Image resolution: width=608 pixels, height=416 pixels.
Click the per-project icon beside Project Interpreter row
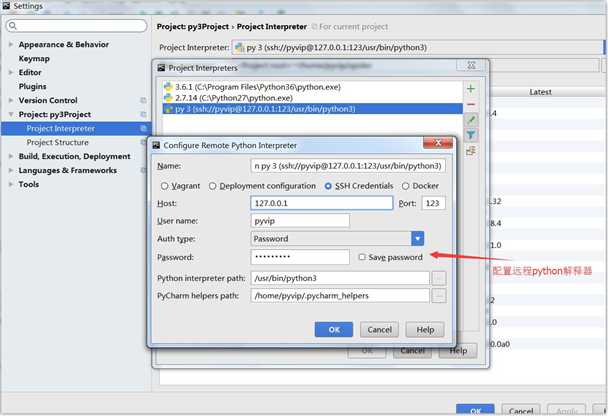[x=143, y=128]
